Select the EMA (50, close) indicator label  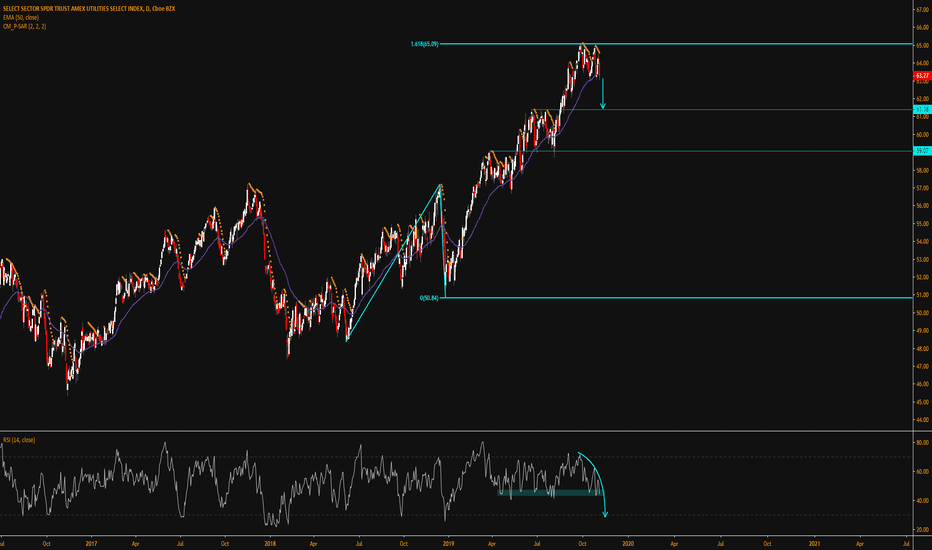[21, 18]
